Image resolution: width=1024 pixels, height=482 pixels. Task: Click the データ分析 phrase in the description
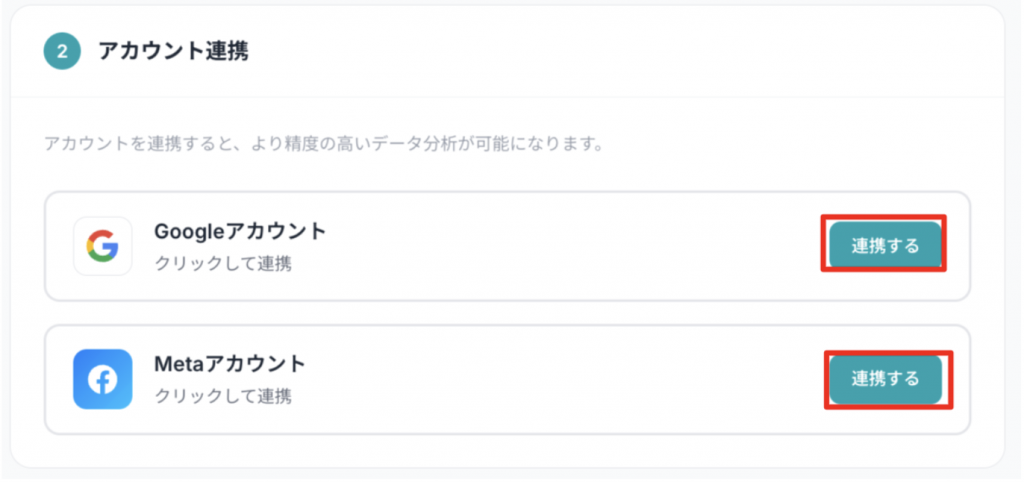pos(444,144)
